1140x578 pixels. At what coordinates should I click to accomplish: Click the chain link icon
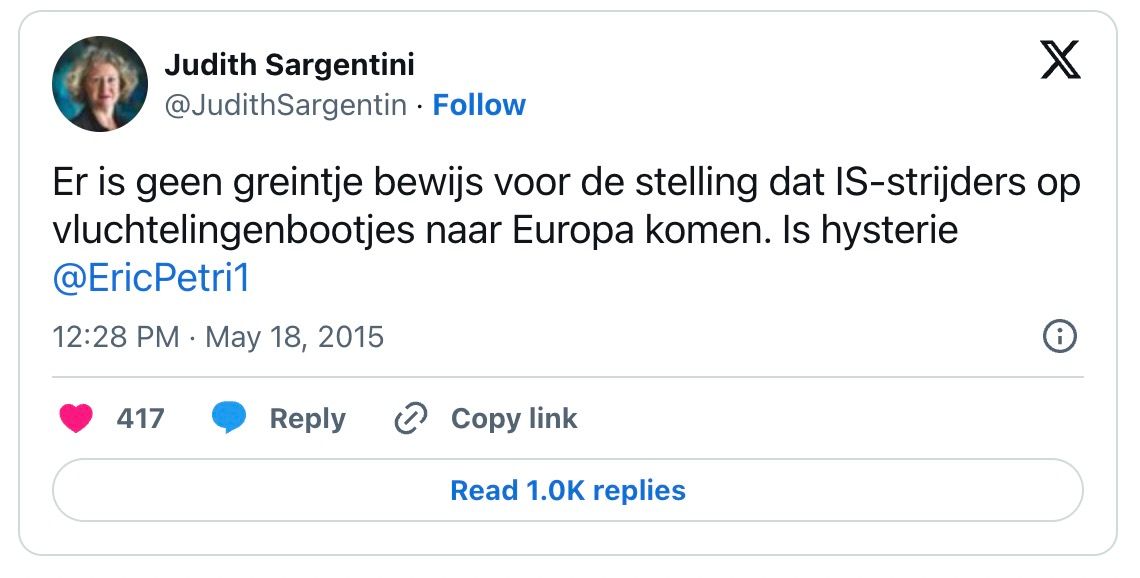pos(410,418)
